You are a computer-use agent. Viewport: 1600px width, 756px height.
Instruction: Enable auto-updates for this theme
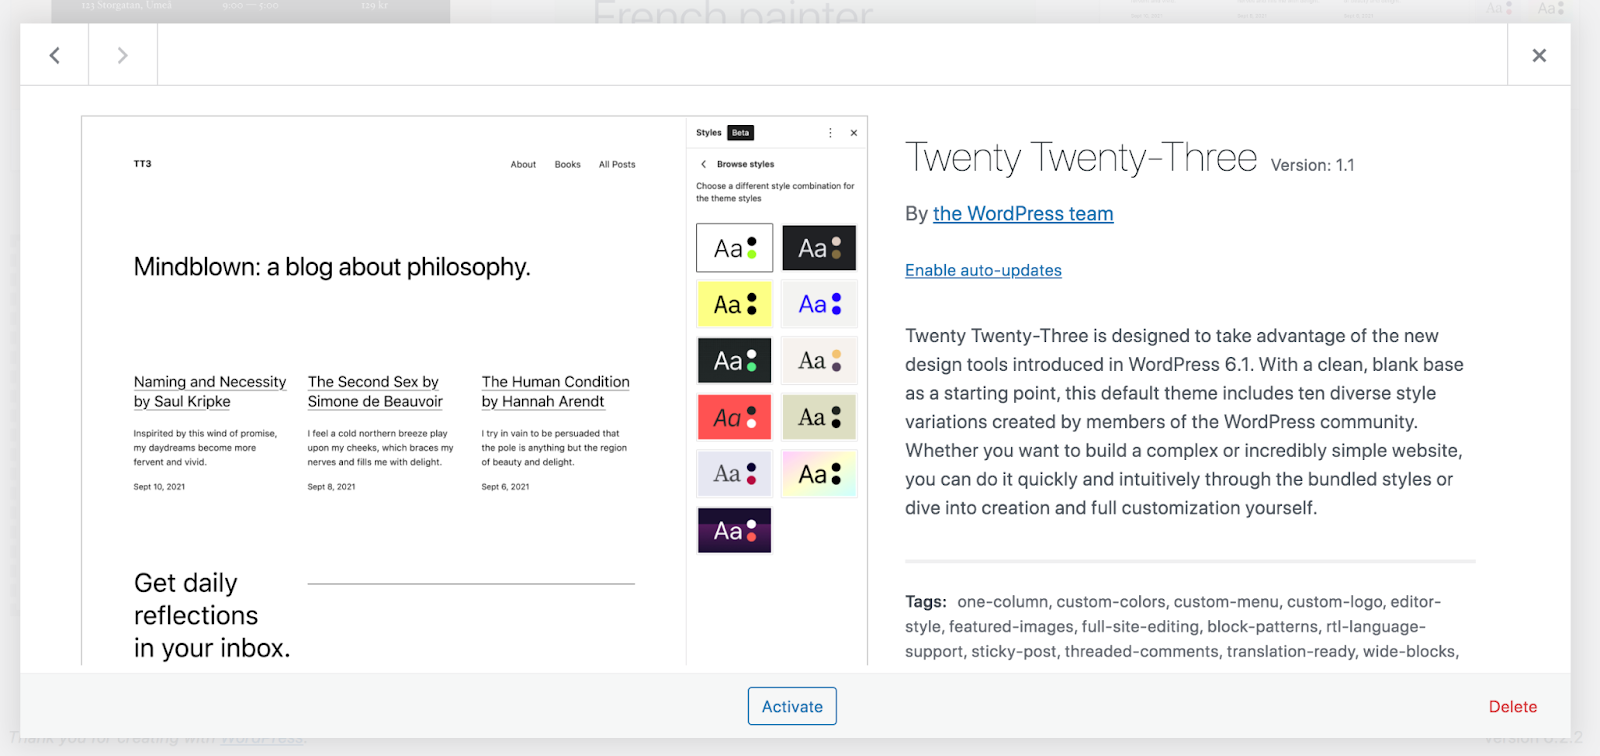pyautogui.click(x=983, y=270)
